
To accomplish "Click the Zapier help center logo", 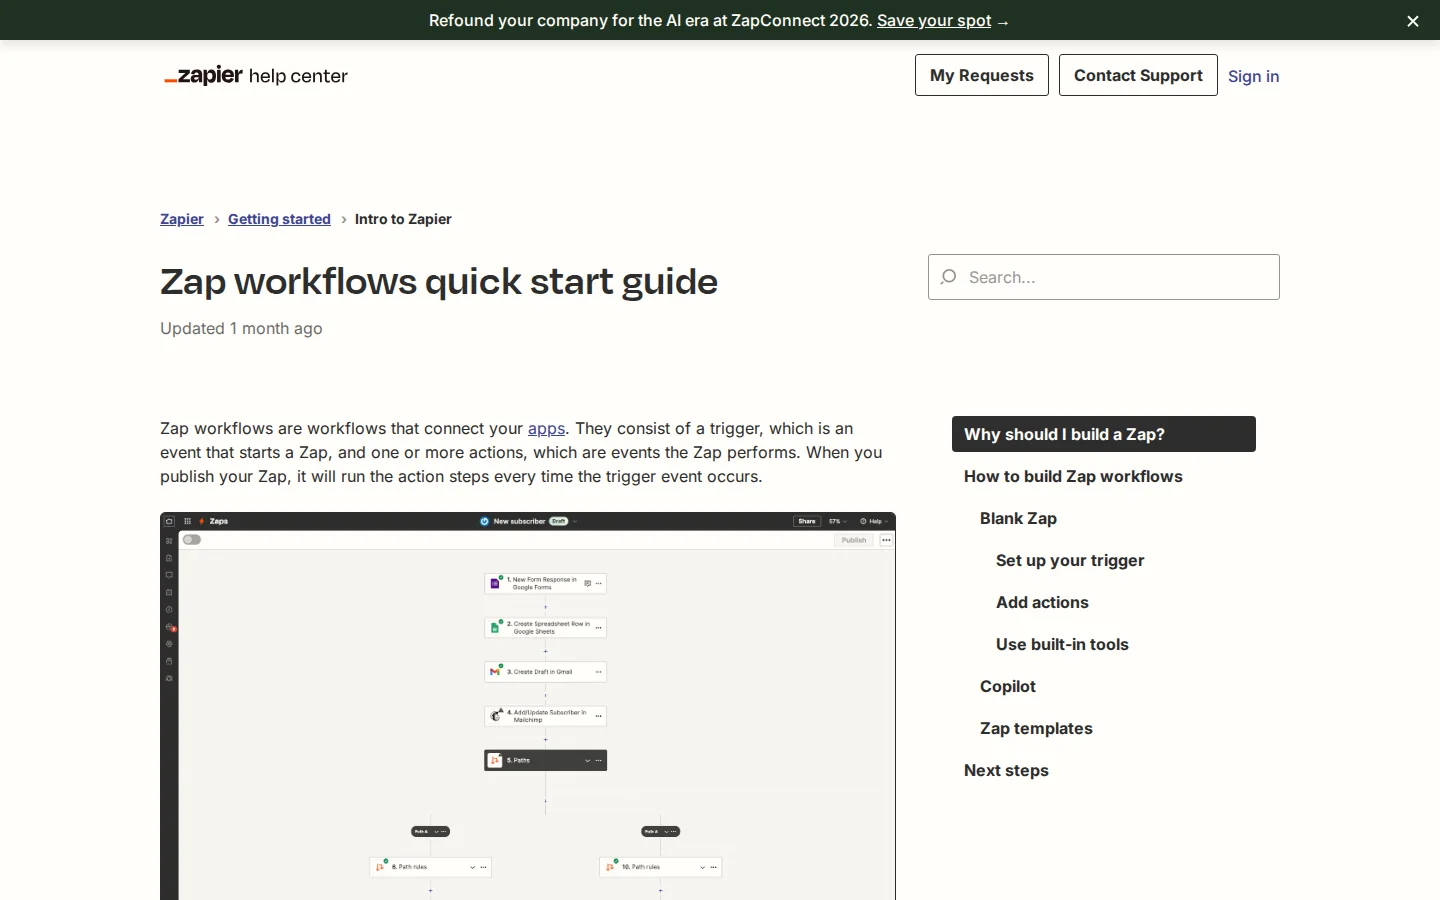I will tap(256, 76).
